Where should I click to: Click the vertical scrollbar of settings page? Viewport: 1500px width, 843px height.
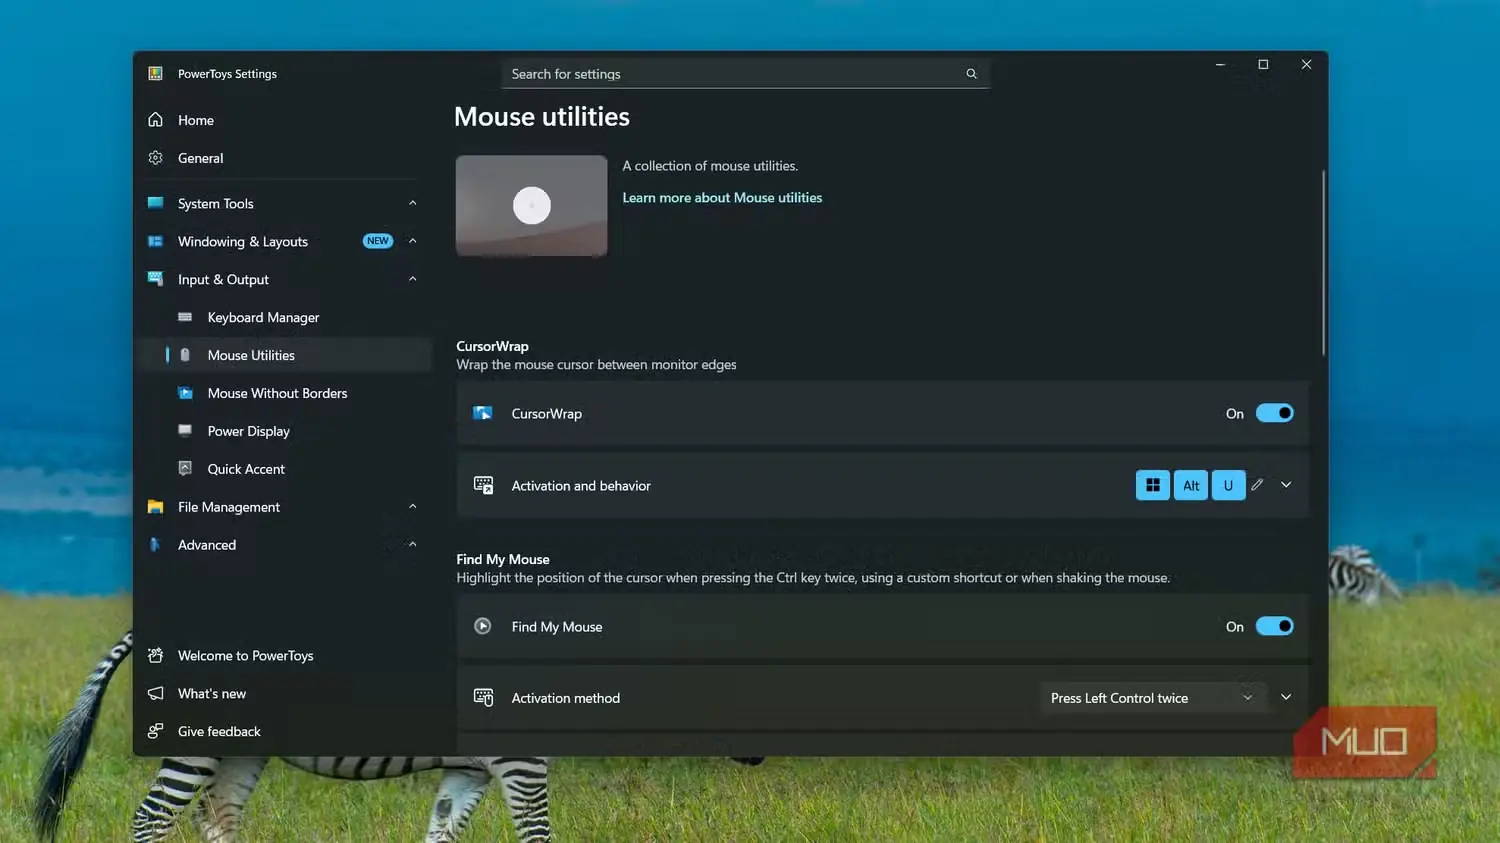click(1323, 262)
